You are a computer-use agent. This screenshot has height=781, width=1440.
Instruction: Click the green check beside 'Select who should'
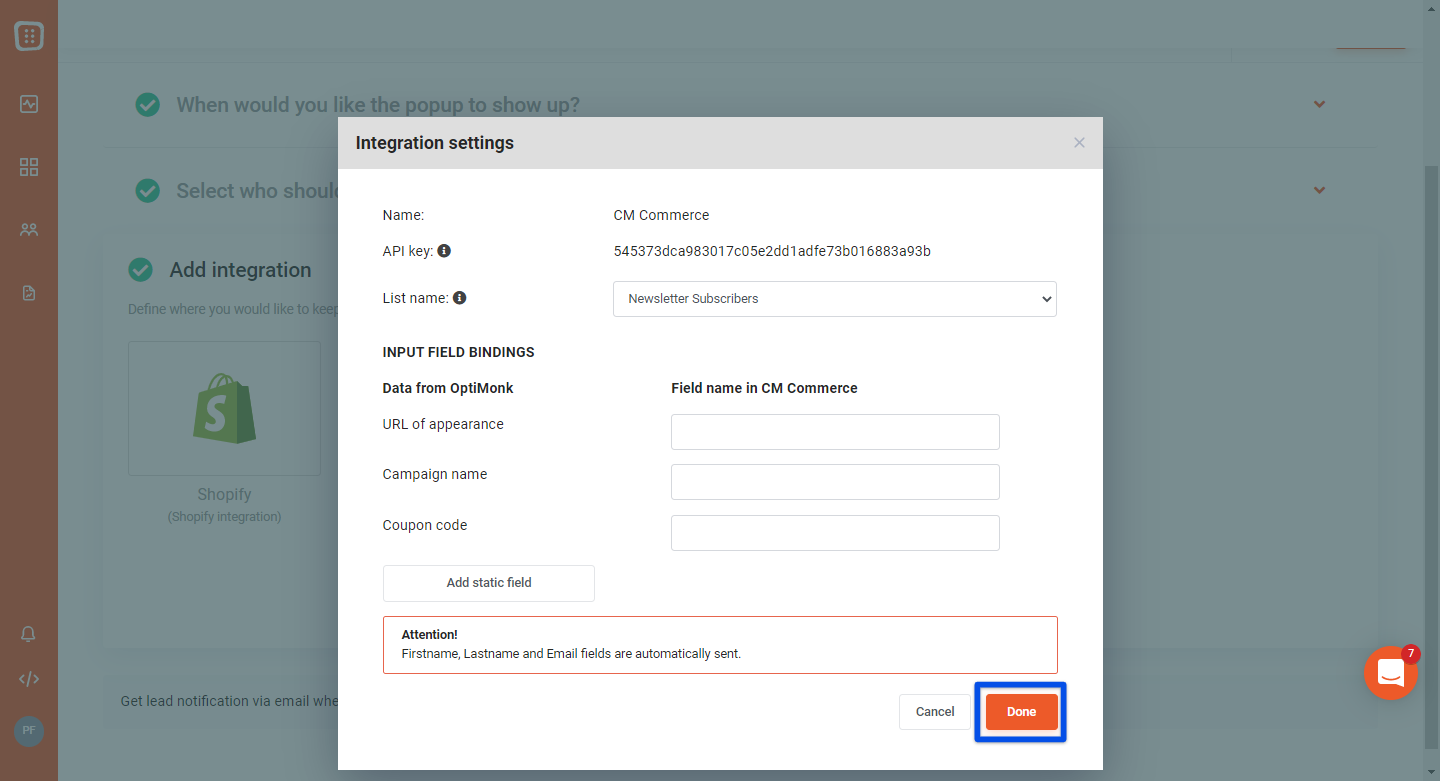(148, 190)
